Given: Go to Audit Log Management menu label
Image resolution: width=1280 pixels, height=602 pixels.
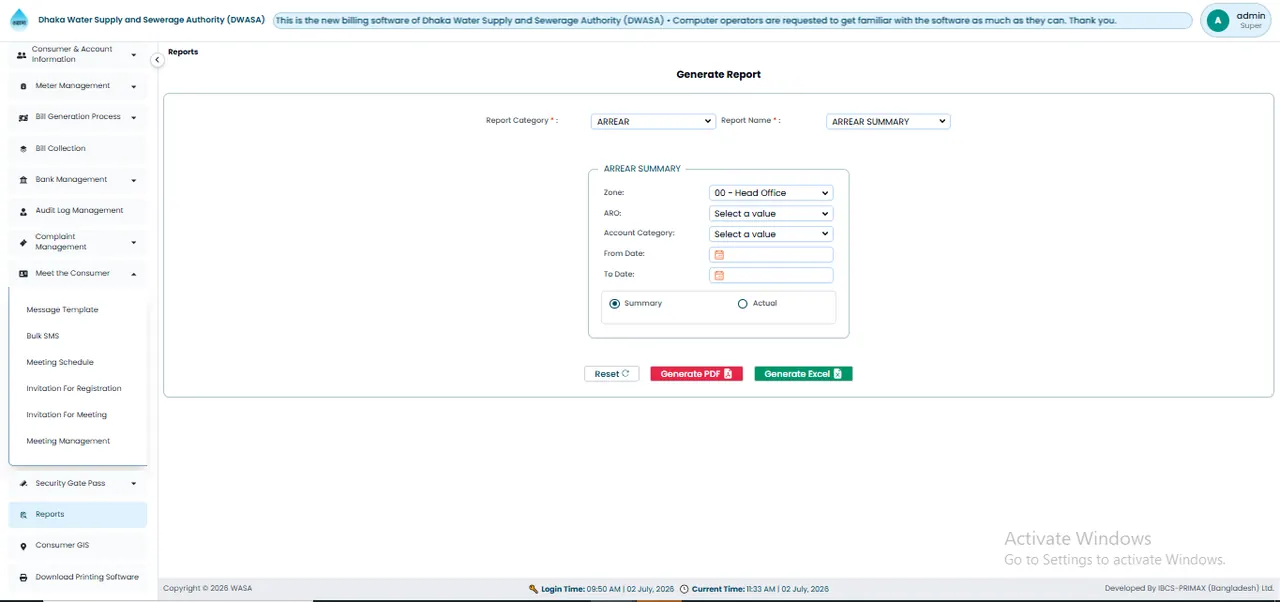Looking at the screenshot, I should pos(79,210).
